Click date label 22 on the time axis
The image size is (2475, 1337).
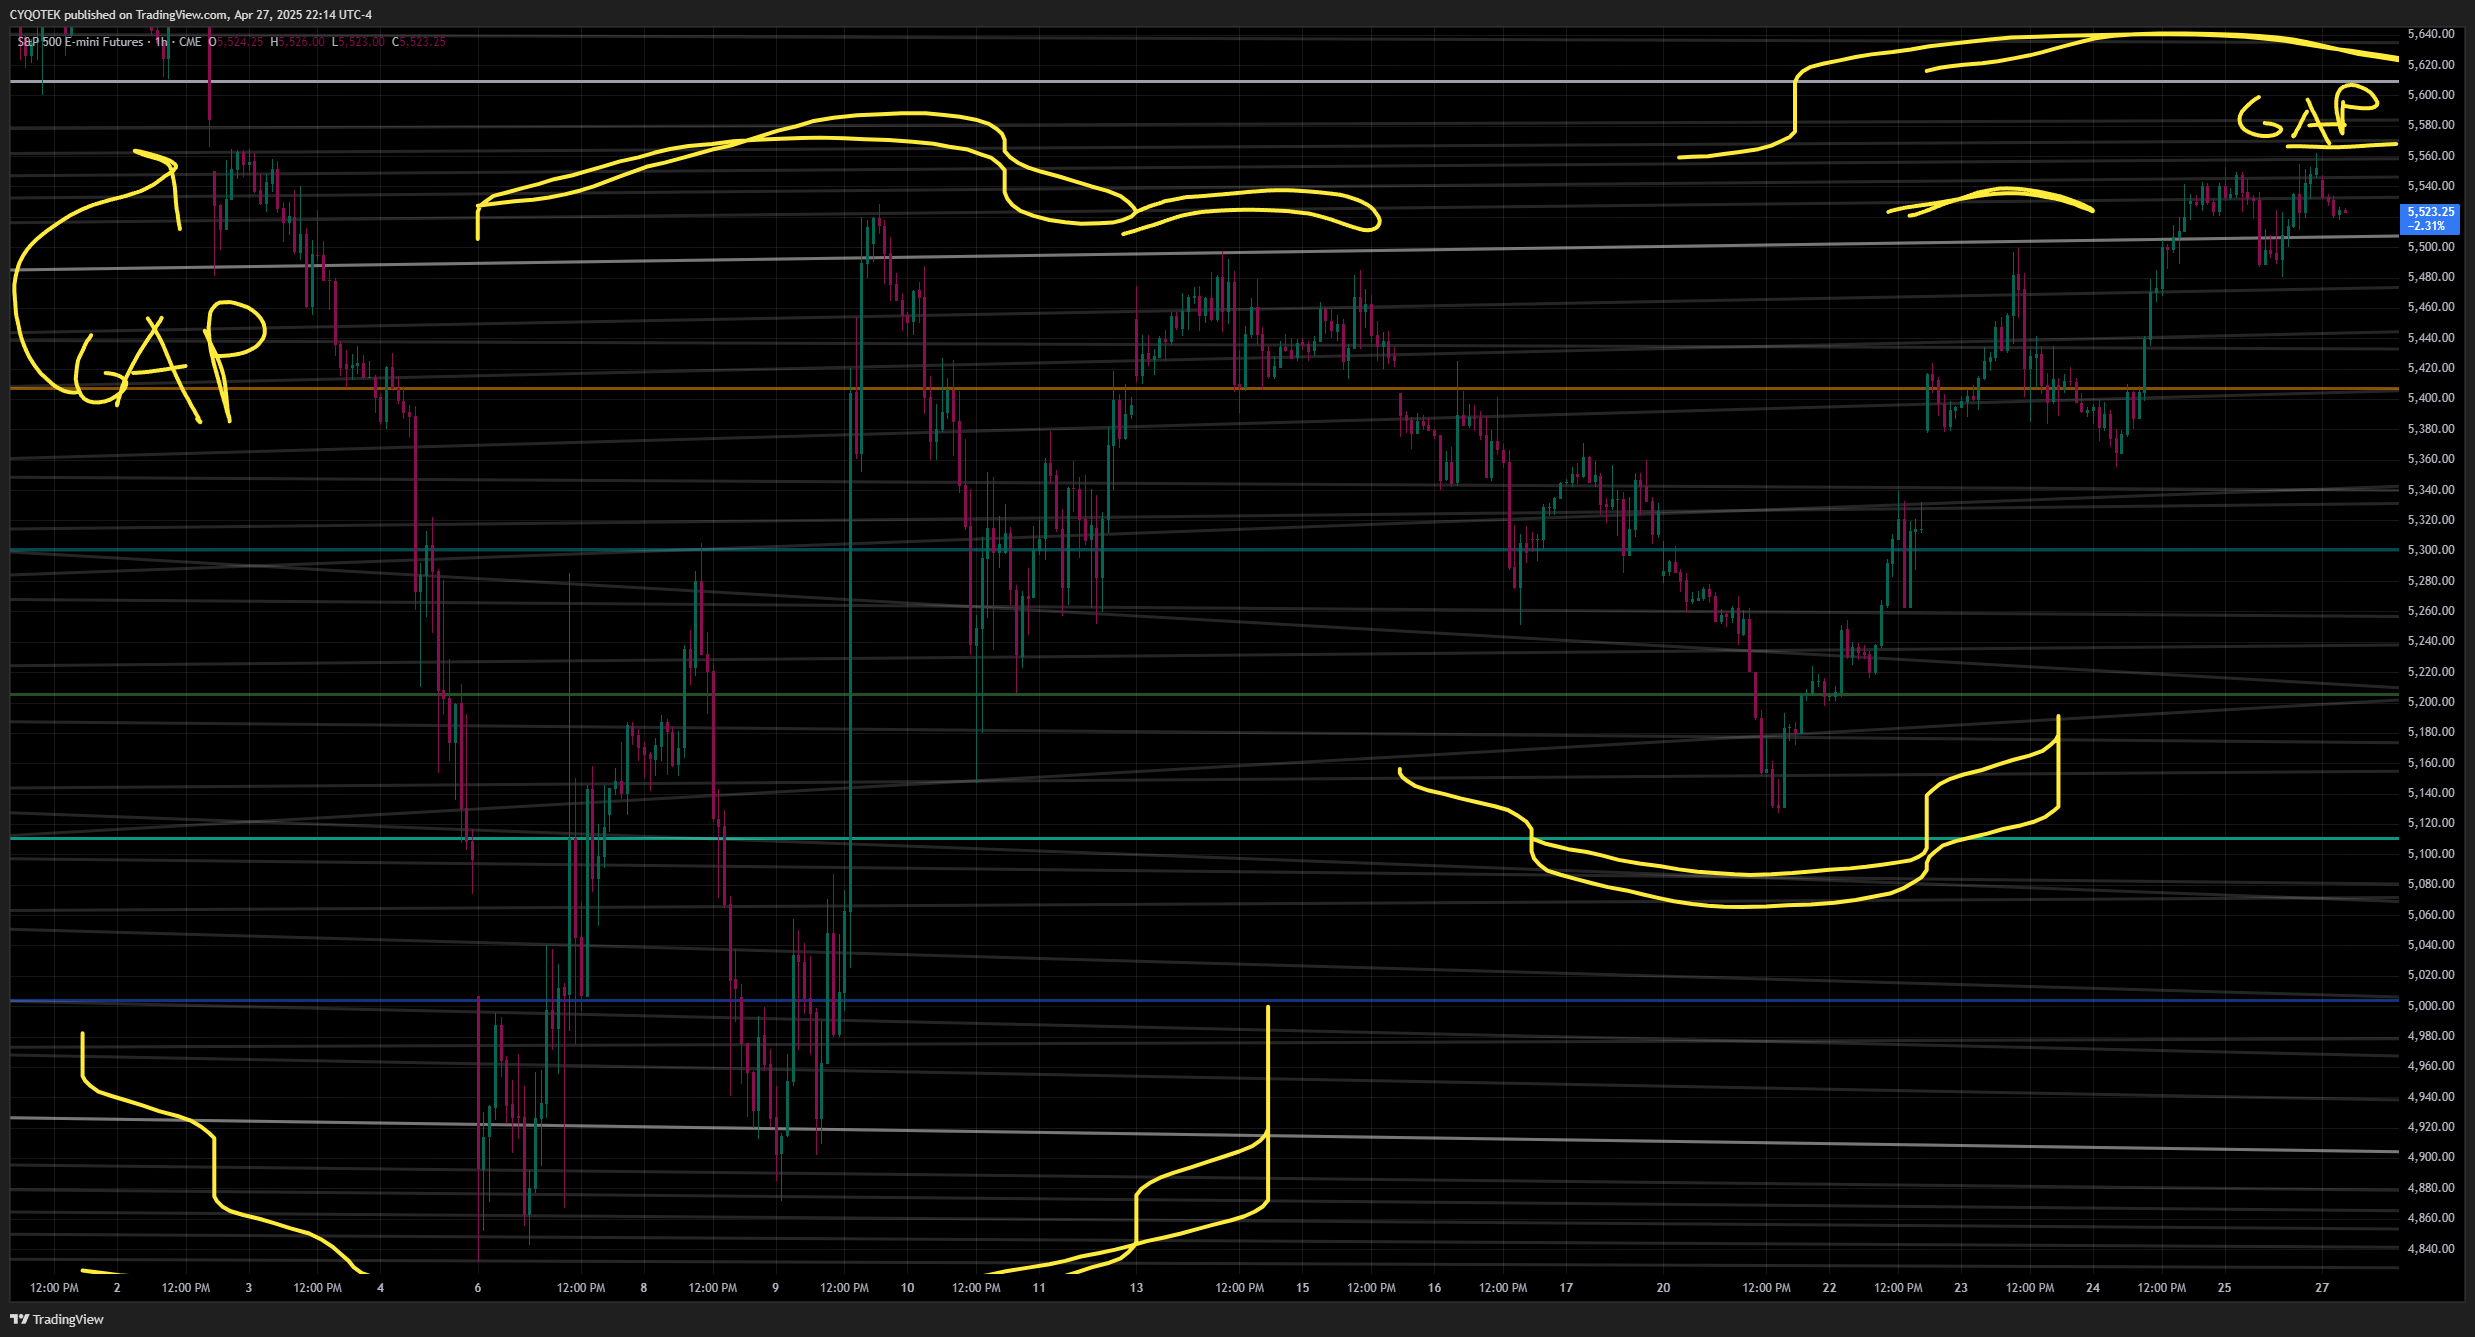click(x=1829, y=1288)
